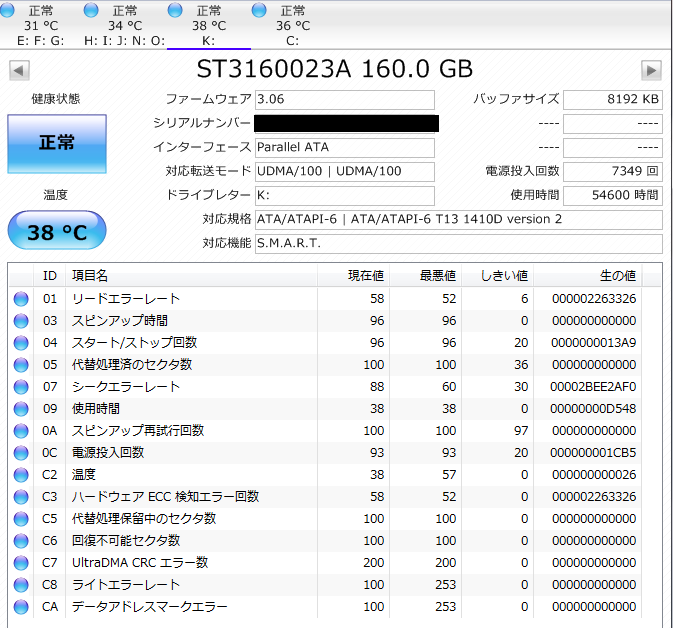
Task: Click status orb for UltraDMA CRC error row
Action: [x=21, y=563]
